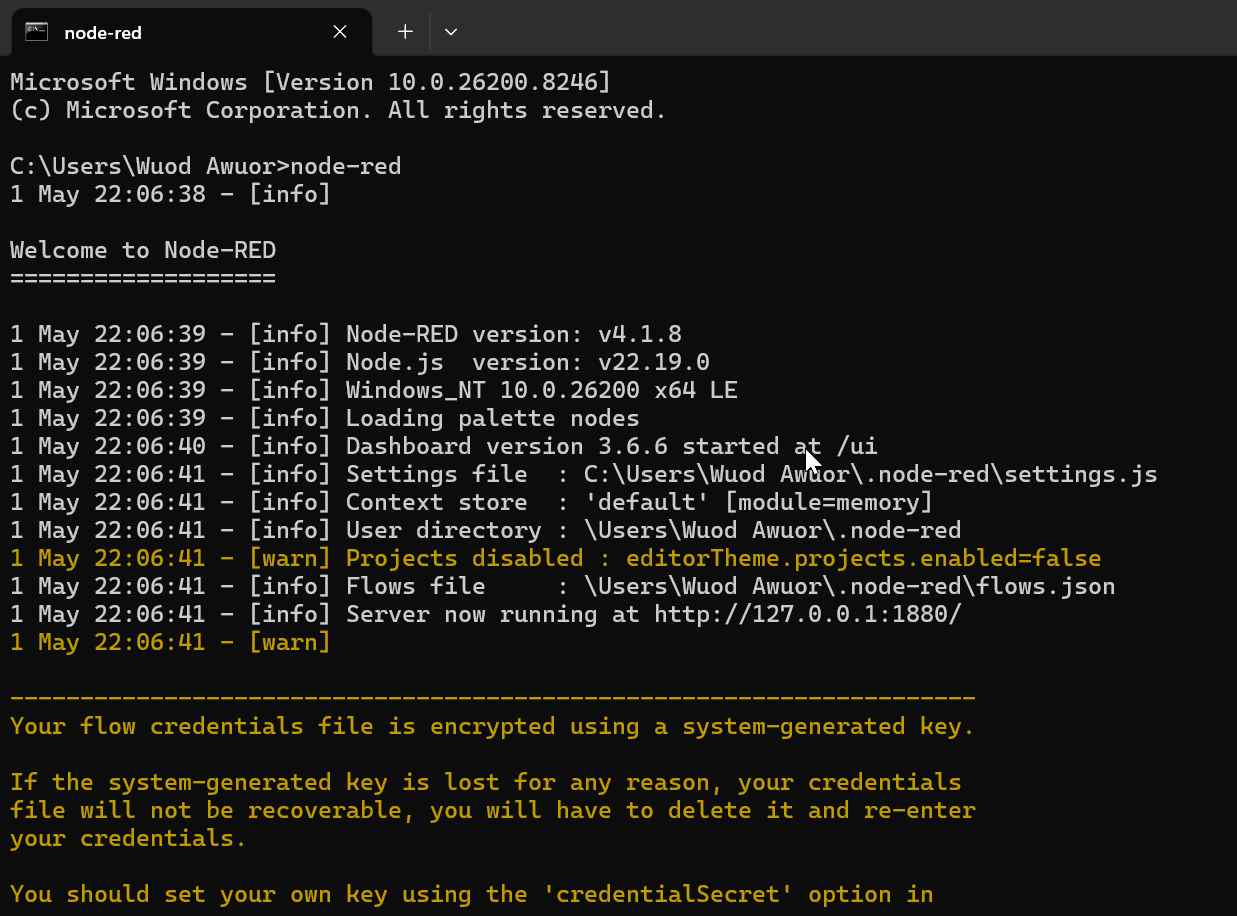Click the settings.js file path

coord(871,474)
